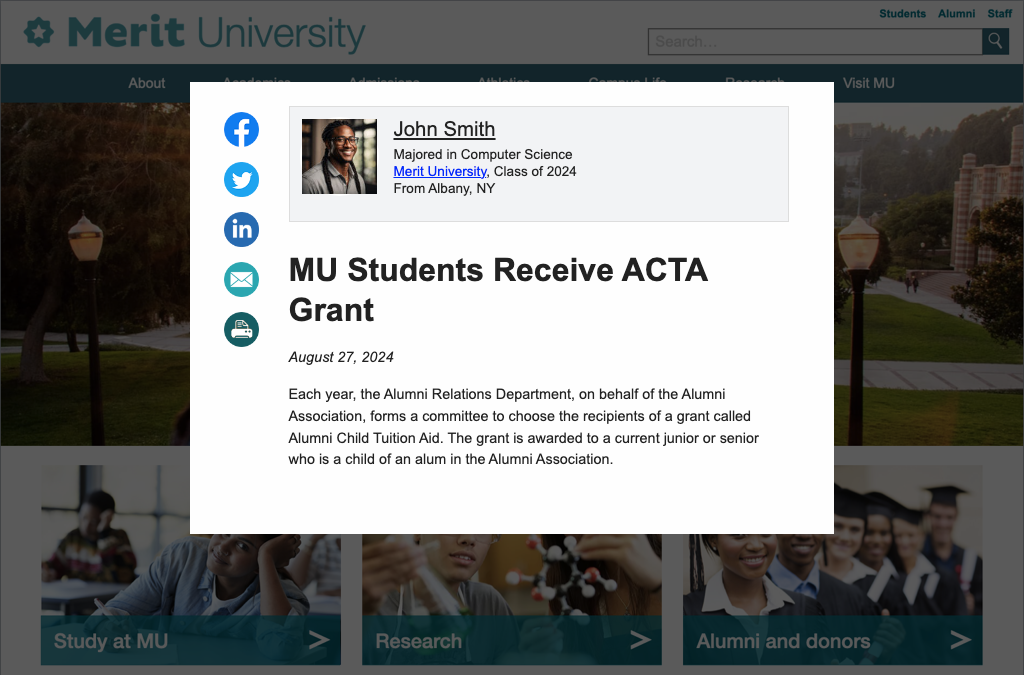Open the Academics navigation menu

(x=256, y=83)
